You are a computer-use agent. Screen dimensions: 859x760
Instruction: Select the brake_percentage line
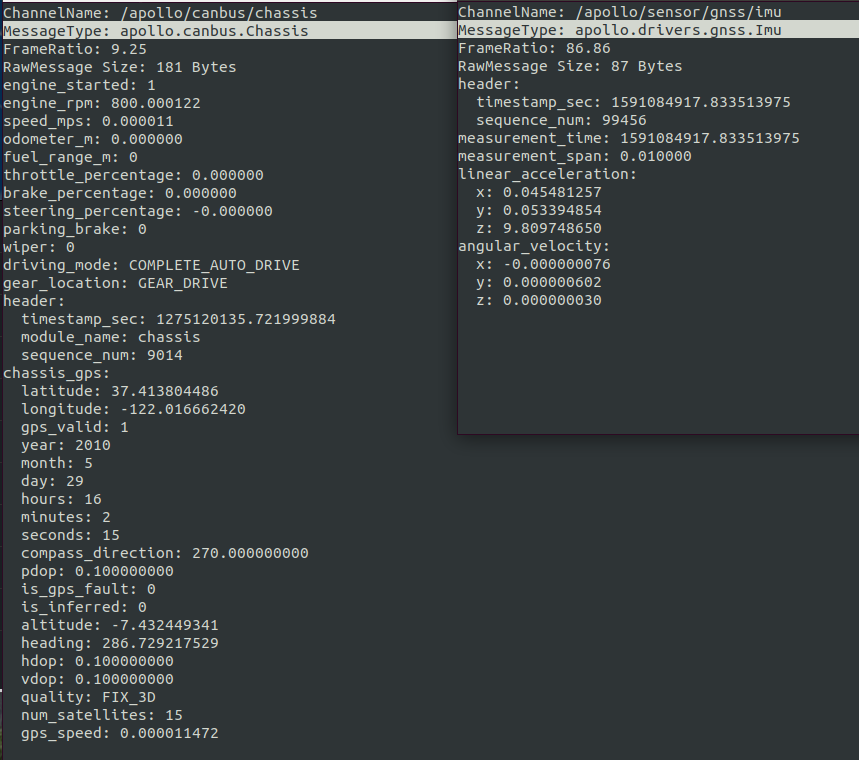(119, 193)
